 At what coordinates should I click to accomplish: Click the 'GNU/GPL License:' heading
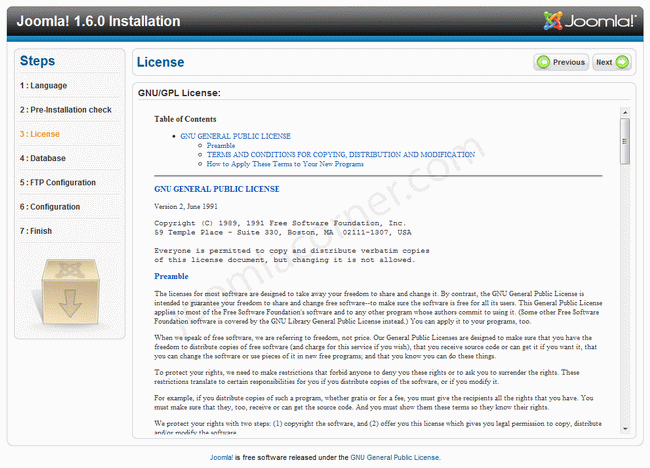click(x=179, y=93)
